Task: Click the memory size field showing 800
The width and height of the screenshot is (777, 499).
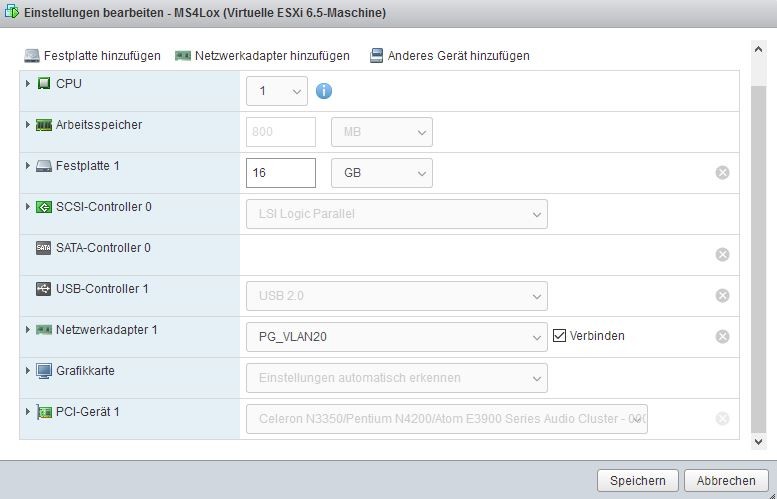Action: (x=281, y=132)
